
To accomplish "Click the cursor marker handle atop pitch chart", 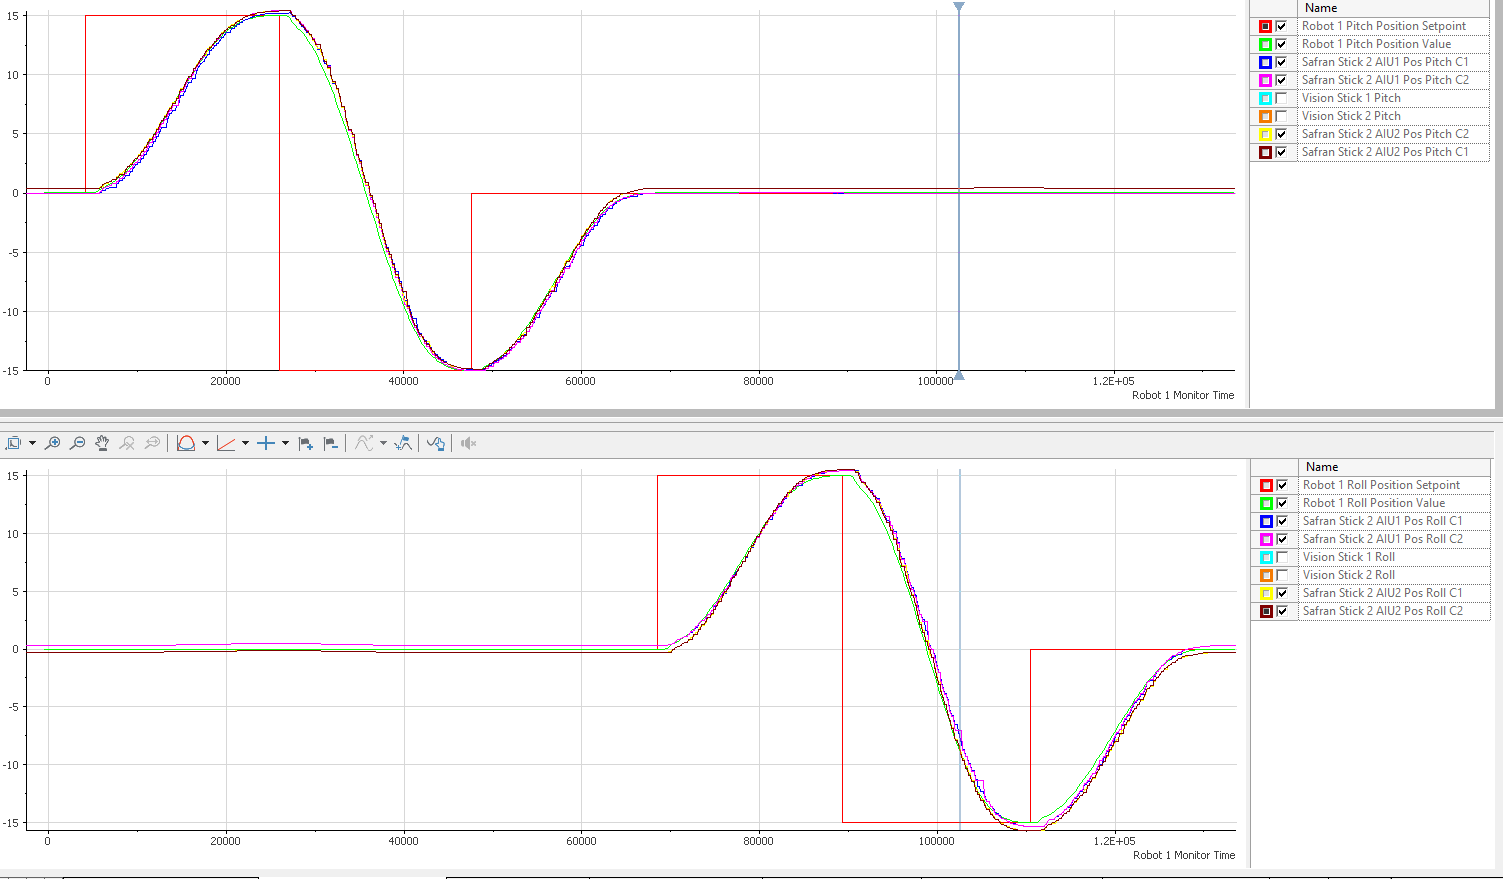I will [959, 7].
